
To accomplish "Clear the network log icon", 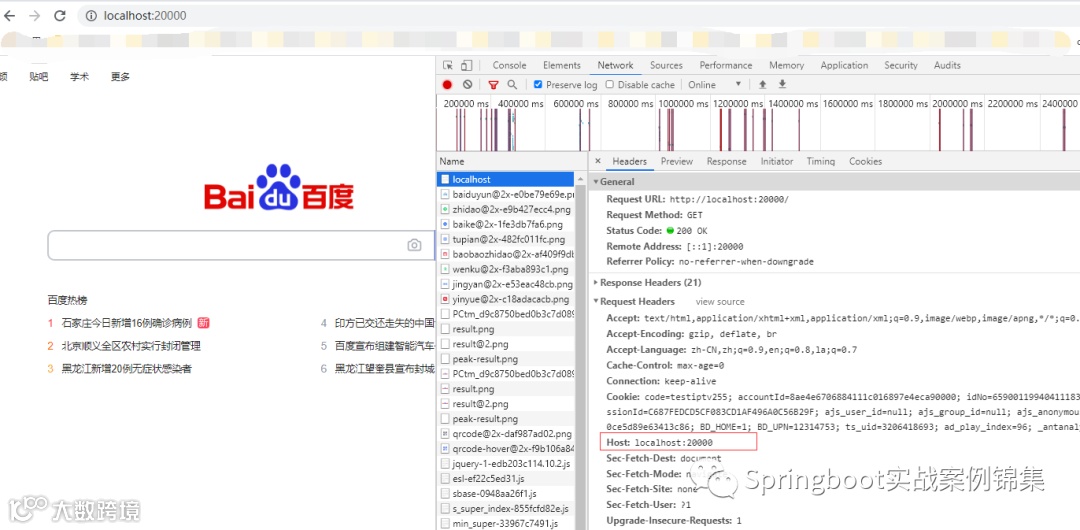I will [x=468, y=85].
